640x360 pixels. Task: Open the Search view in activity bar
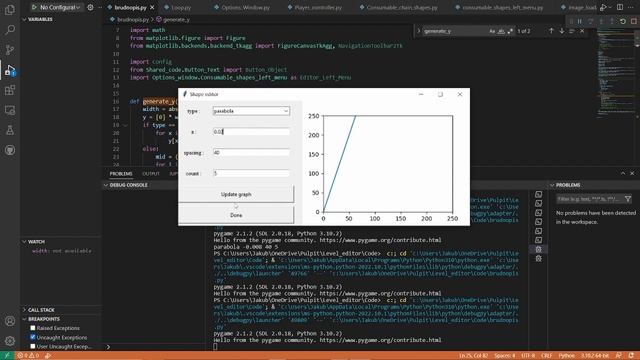(10, 29)
